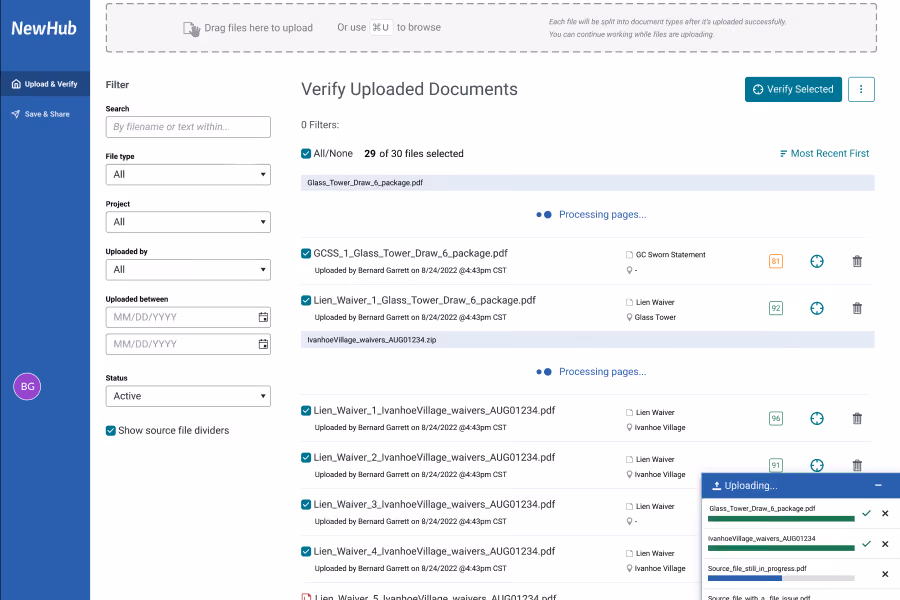This screenshot has width=900, height=600.
Task: Open the Project dropdown
Action: [188, 222]
